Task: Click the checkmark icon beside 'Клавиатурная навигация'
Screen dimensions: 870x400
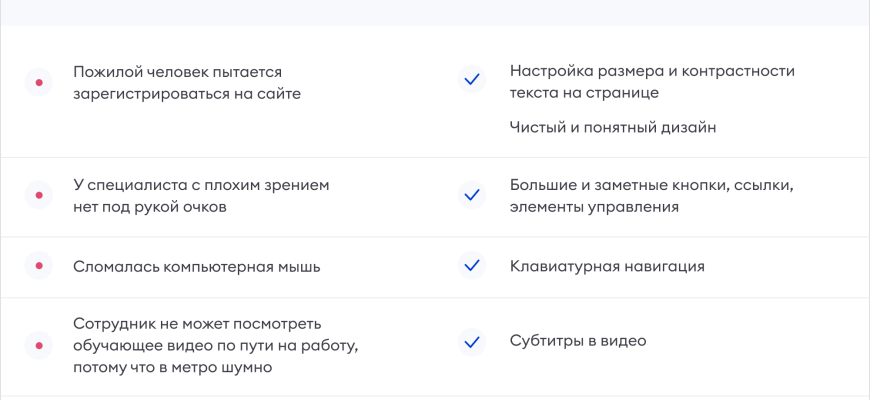Action: [x=472, y=266]
